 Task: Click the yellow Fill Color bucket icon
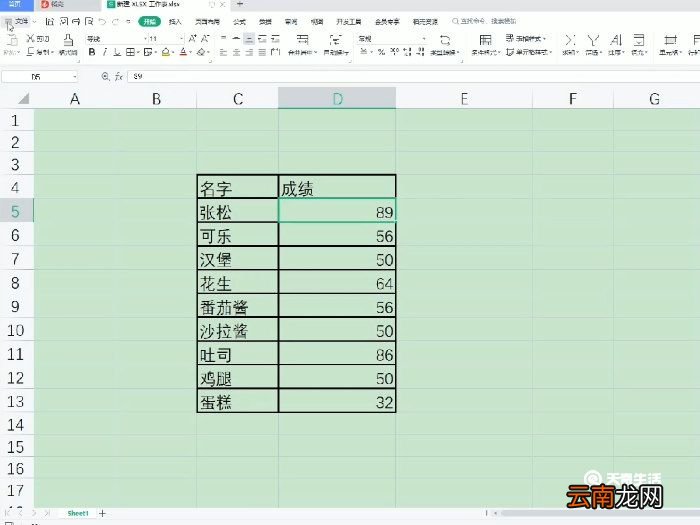[x=166, y=52]
